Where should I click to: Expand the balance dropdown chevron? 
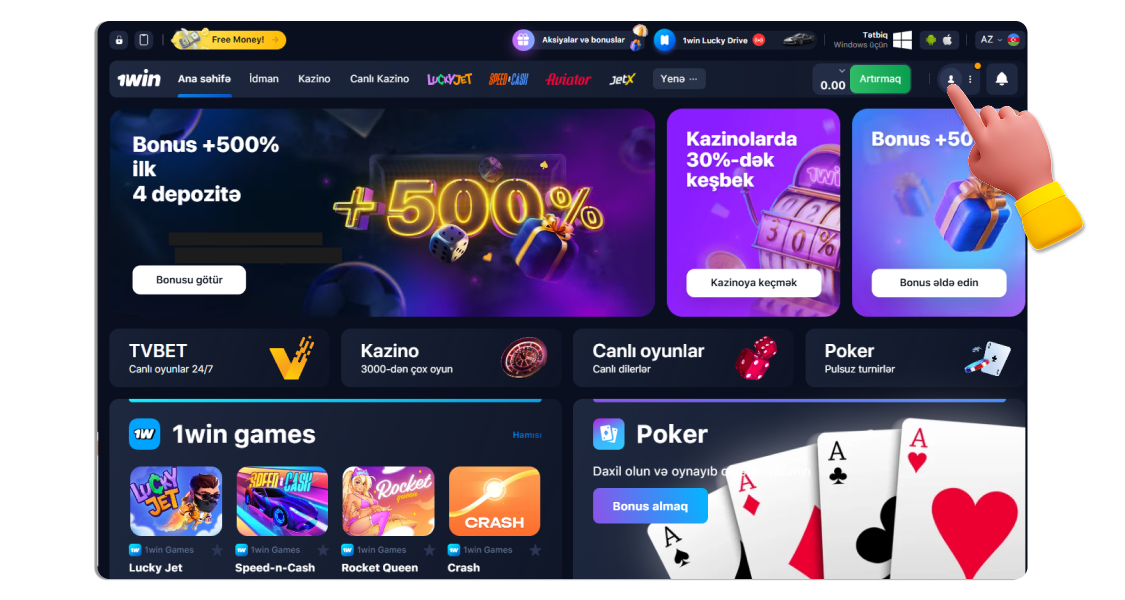tap(842, 71)
